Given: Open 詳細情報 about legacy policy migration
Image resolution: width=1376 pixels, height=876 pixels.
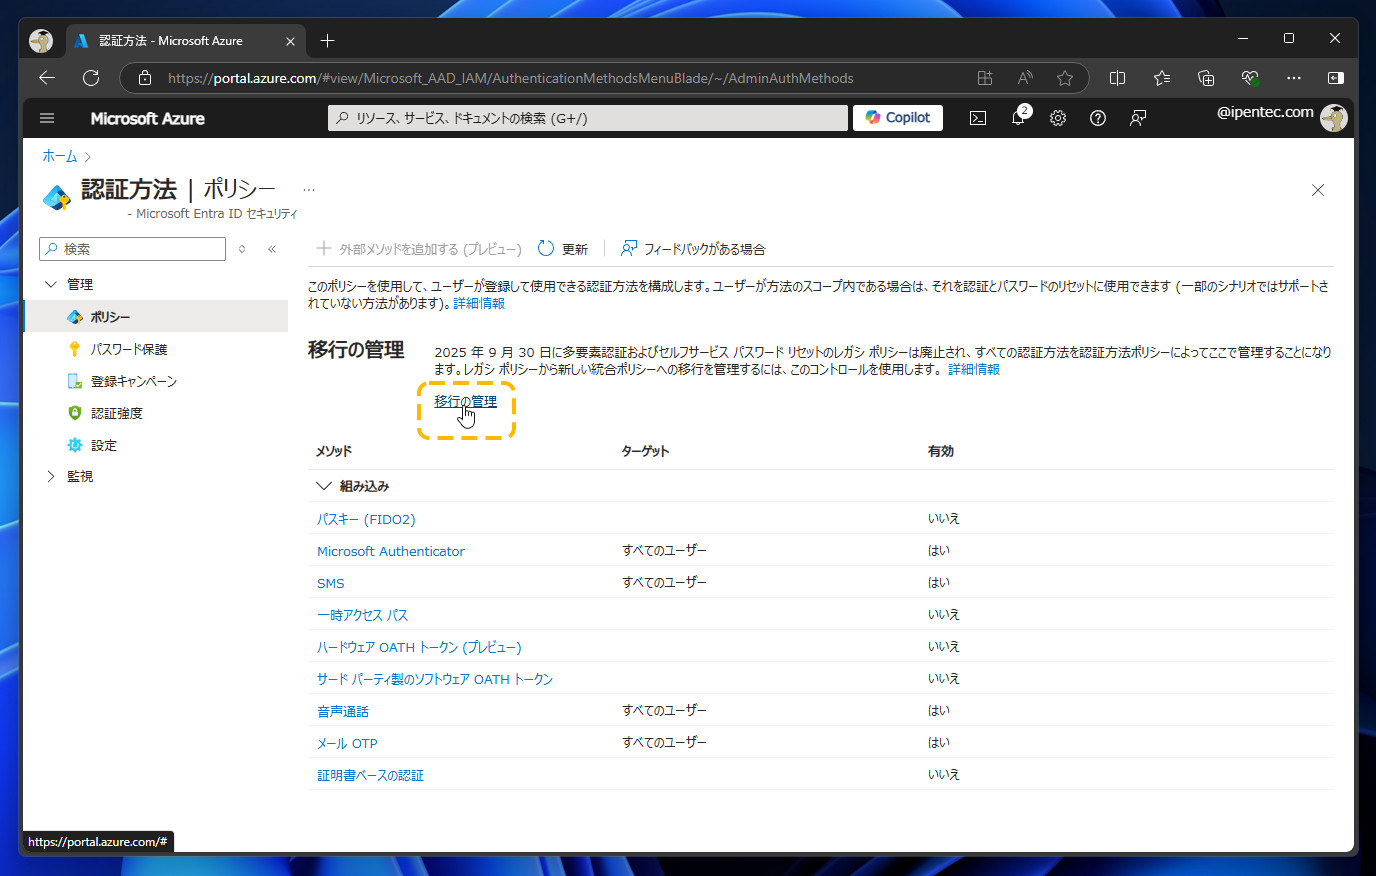Looking at the screenshot, I should [x=974, y=368].
